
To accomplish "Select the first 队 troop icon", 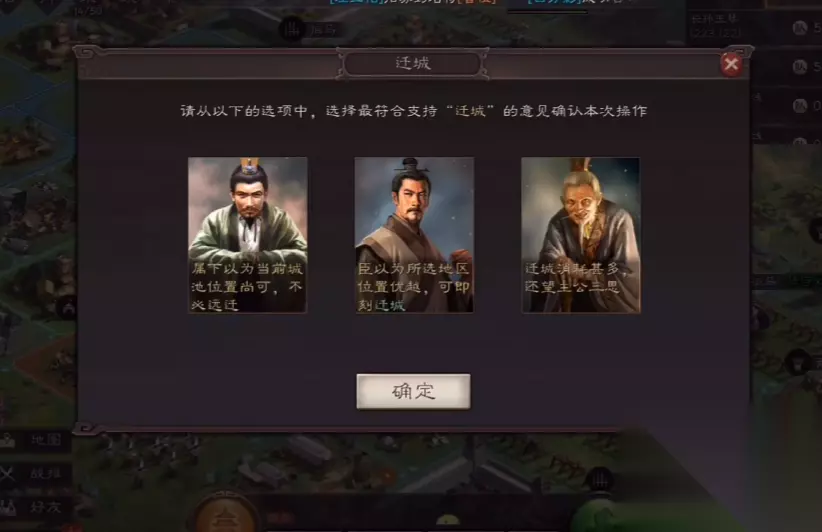I will coord(799,27).
